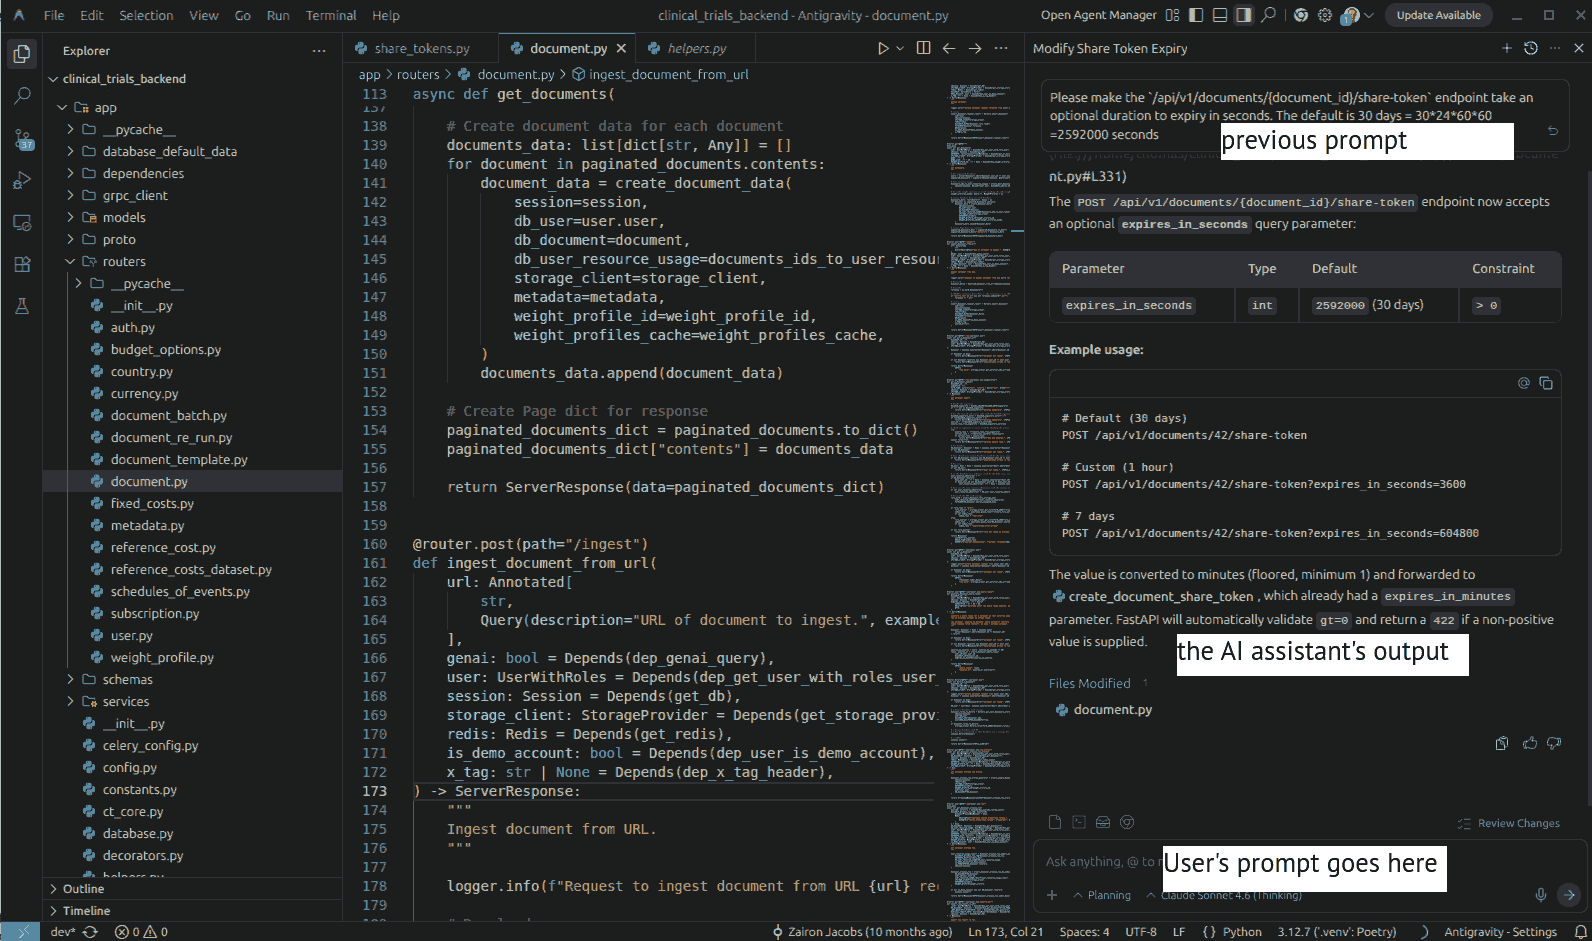Screen dimensions: 1592x941
Task: Open the Terminal menu
Action: [x=330, y=15]
